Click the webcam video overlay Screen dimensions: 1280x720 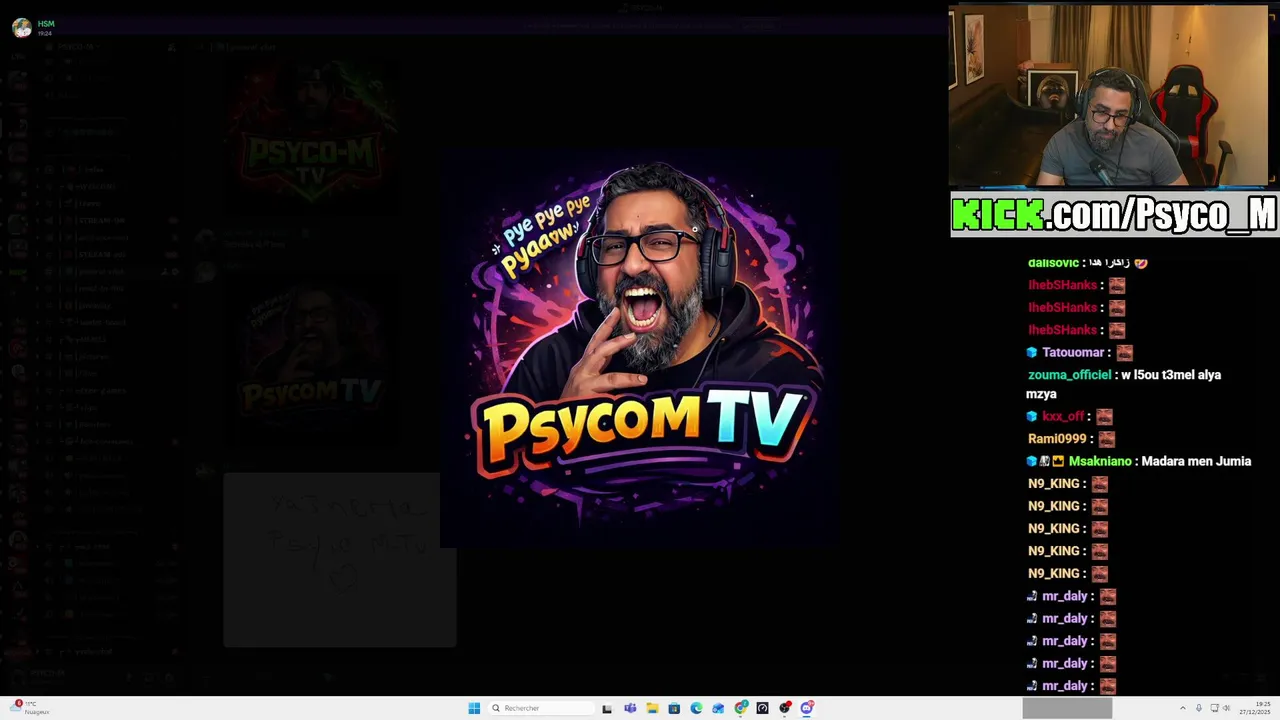1108,96
